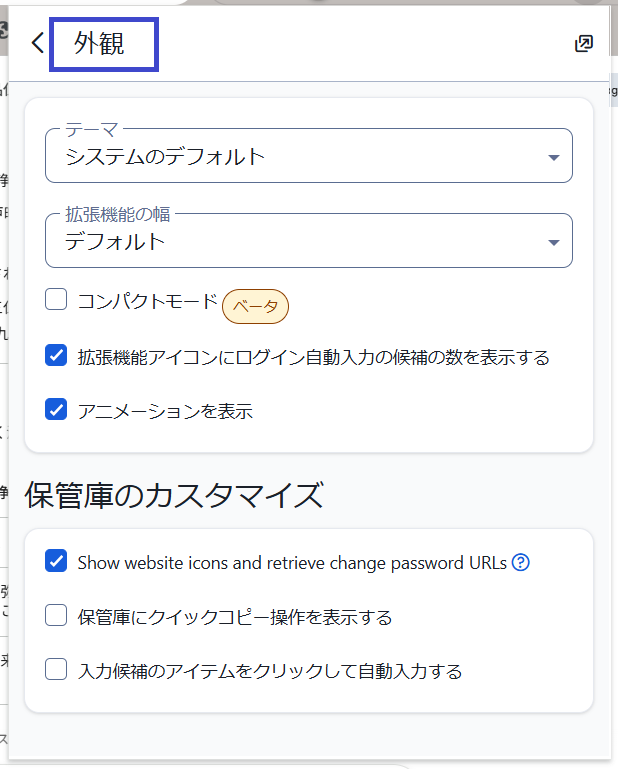618x769 pixels.
Task: Click the 入力候補のアイテムをクリックして自動入力する label
Action: click(x=270, y=671)
